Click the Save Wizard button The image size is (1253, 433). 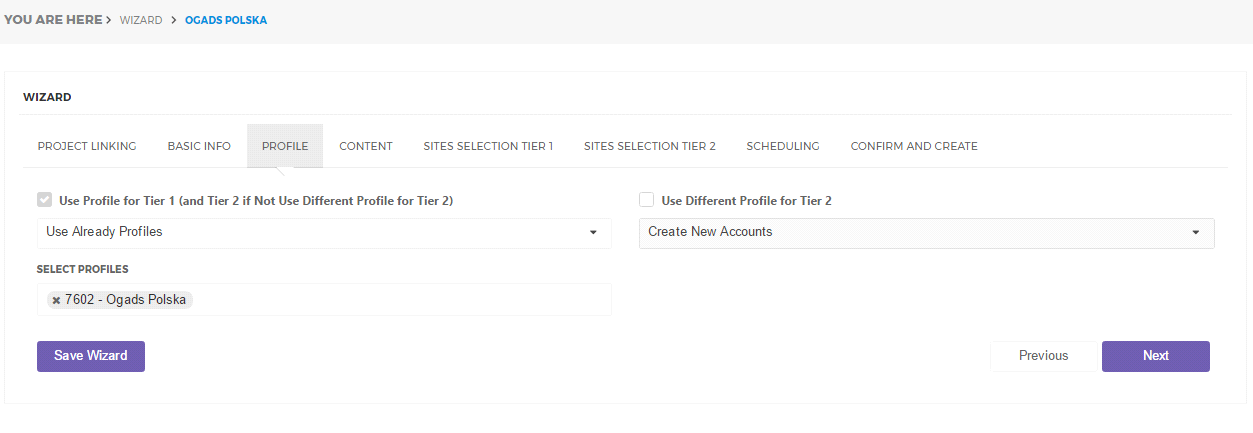pos(91,356)
